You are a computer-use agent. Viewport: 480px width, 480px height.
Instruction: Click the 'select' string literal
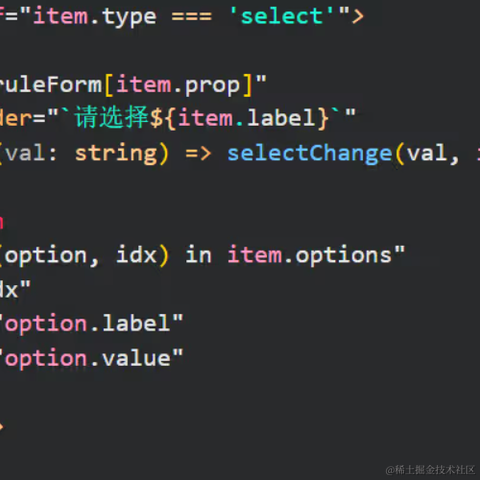(282, 16)
